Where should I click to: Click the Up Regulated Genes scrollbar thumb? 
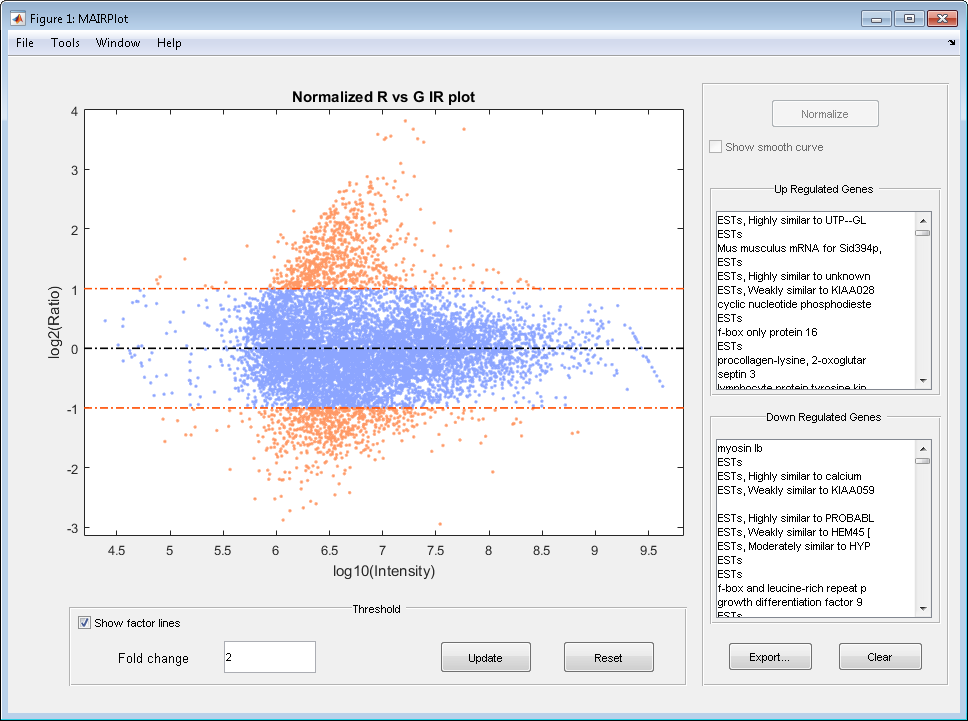coord(923,233)
